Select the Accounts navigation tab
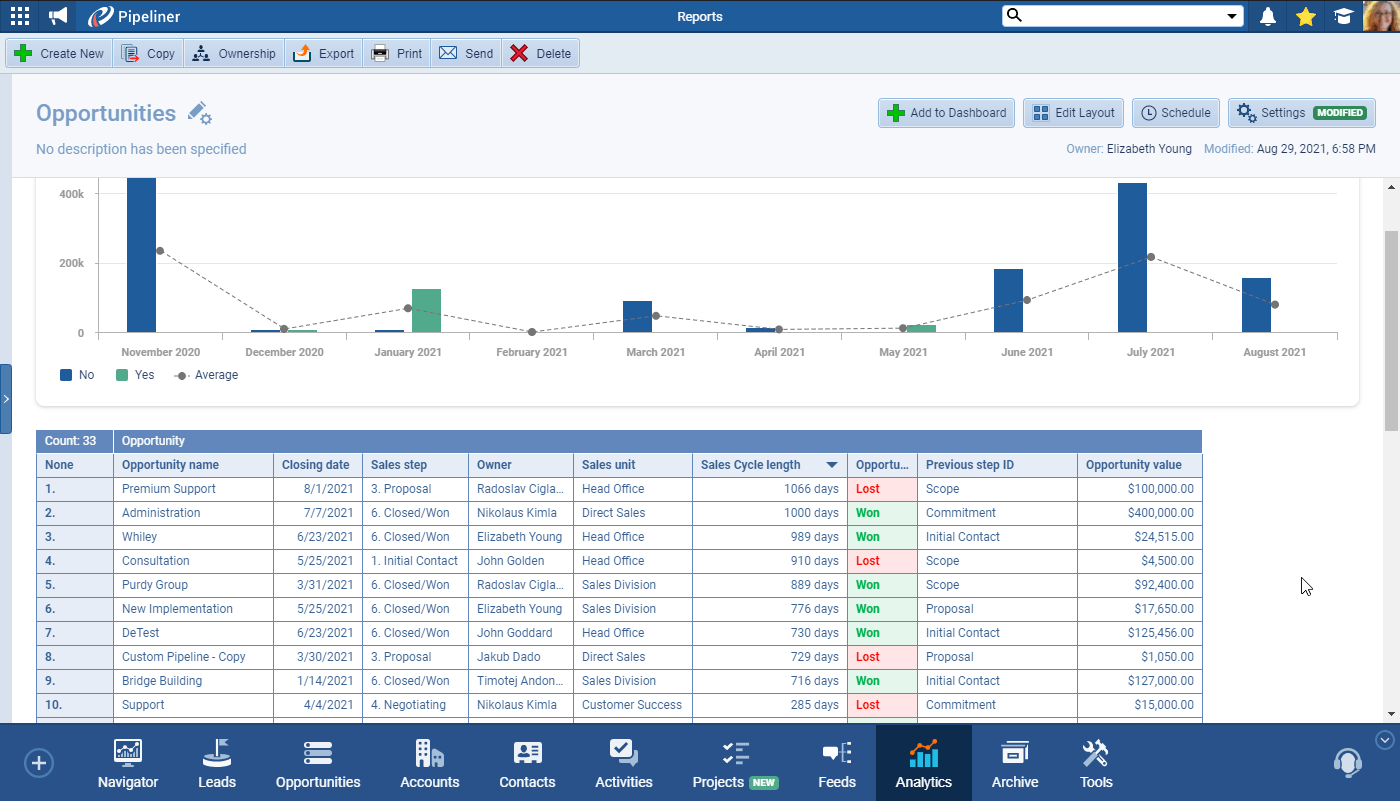Viewport: 1400px width, 801px height. [429, 762]
